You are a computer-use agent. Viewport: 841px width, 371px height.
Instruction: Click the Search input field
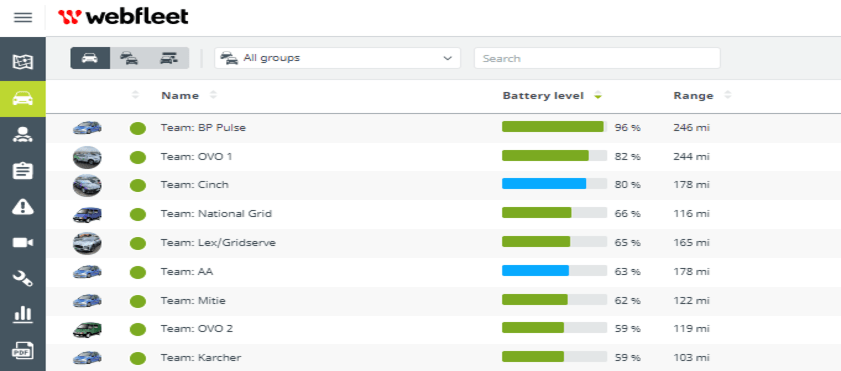click(x=597, y=58)
